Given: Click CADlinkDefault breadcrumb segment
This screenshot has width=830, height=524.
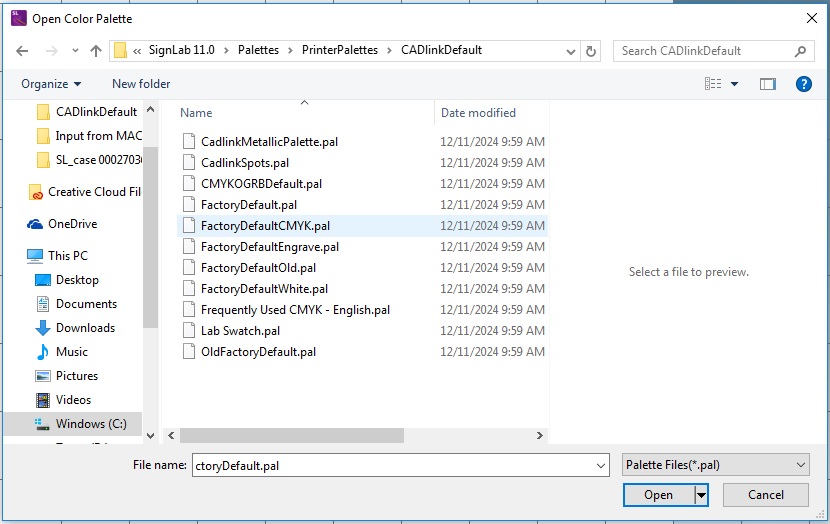Looking at the screenshot, I should click(x=441, y=50).
